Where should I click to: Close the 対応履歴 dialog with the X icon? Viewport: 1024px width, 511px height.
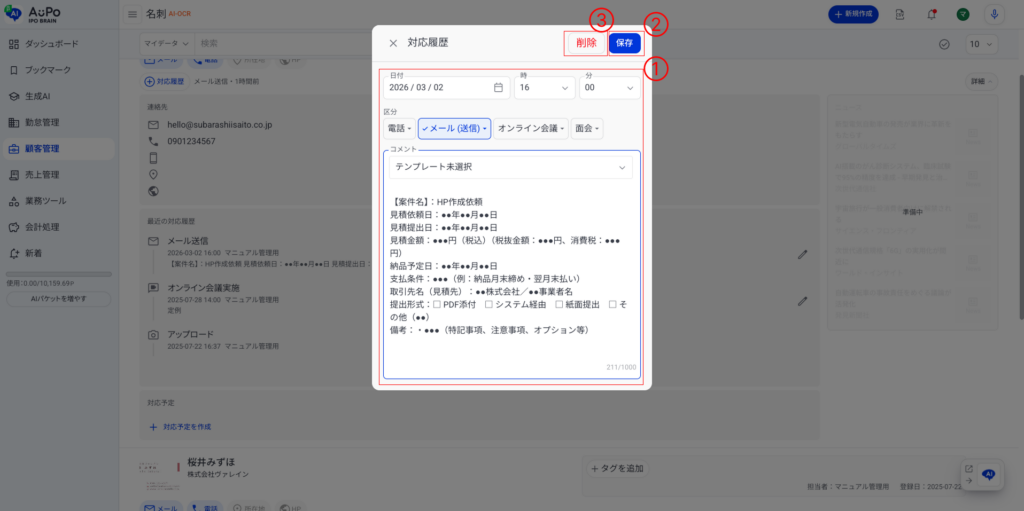393,44
